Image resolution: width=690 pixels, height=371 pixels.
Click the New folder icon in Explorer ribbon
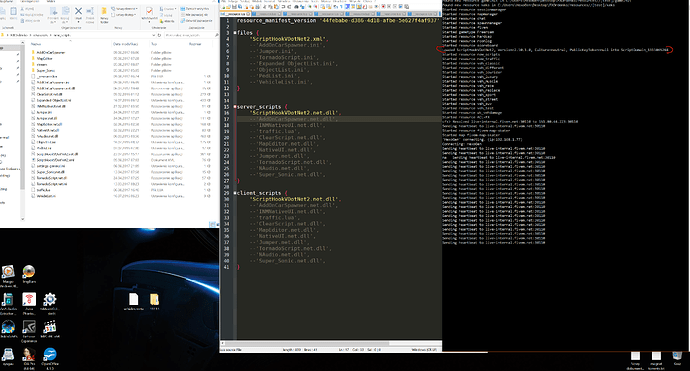pyautogui.click(x=104, y=11)
